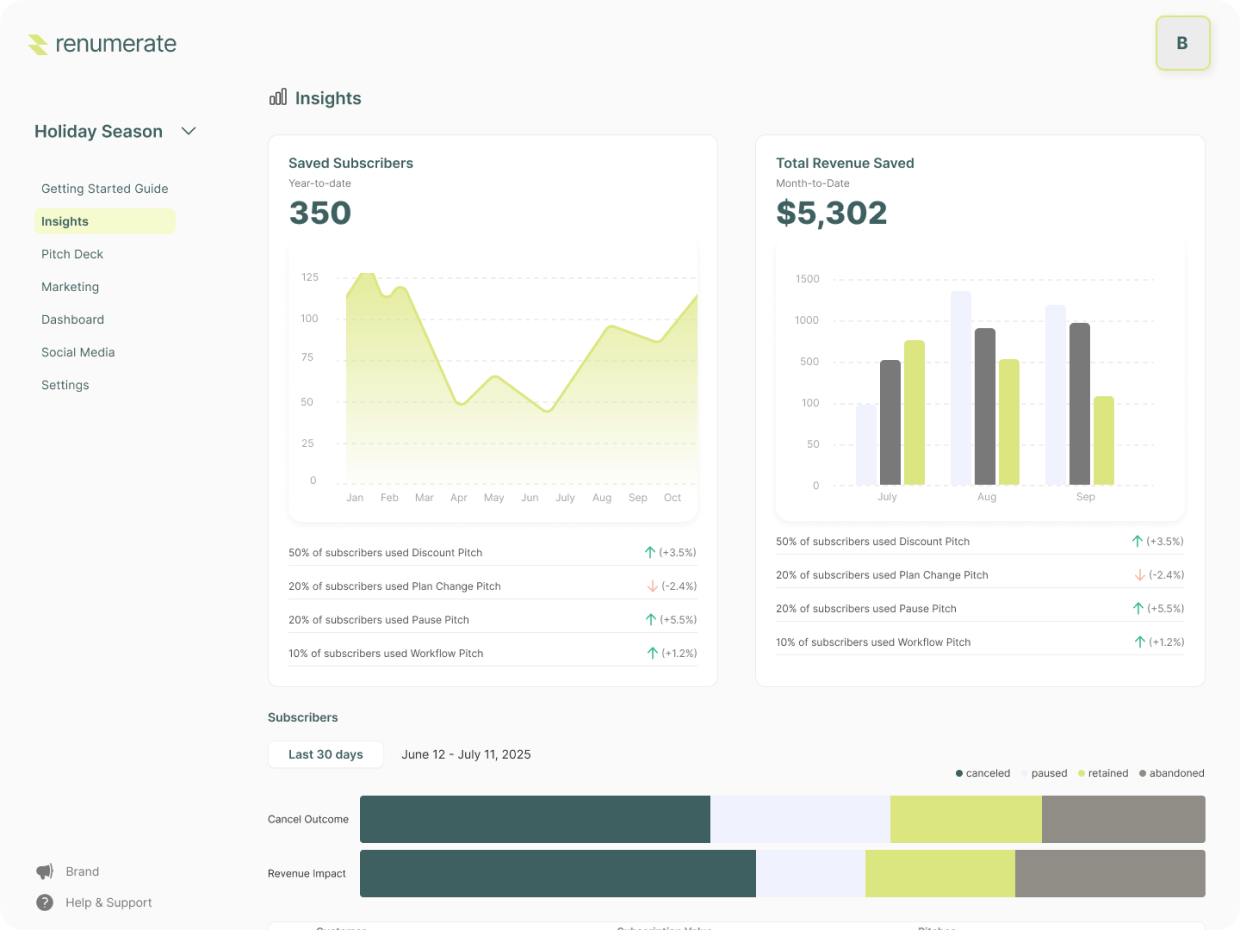The image size is (1240, 930).
Task: Click the Cancel Outcome row label
Action: [x=308, y=819]
